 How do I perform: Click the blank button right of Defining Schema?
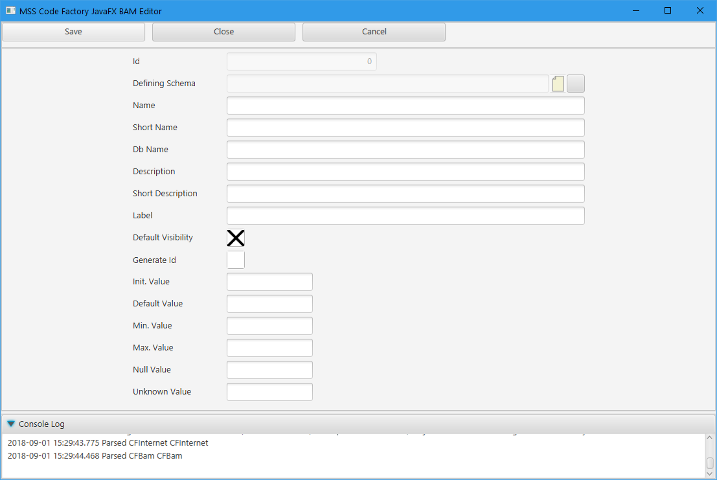click(x=576, y=84)
